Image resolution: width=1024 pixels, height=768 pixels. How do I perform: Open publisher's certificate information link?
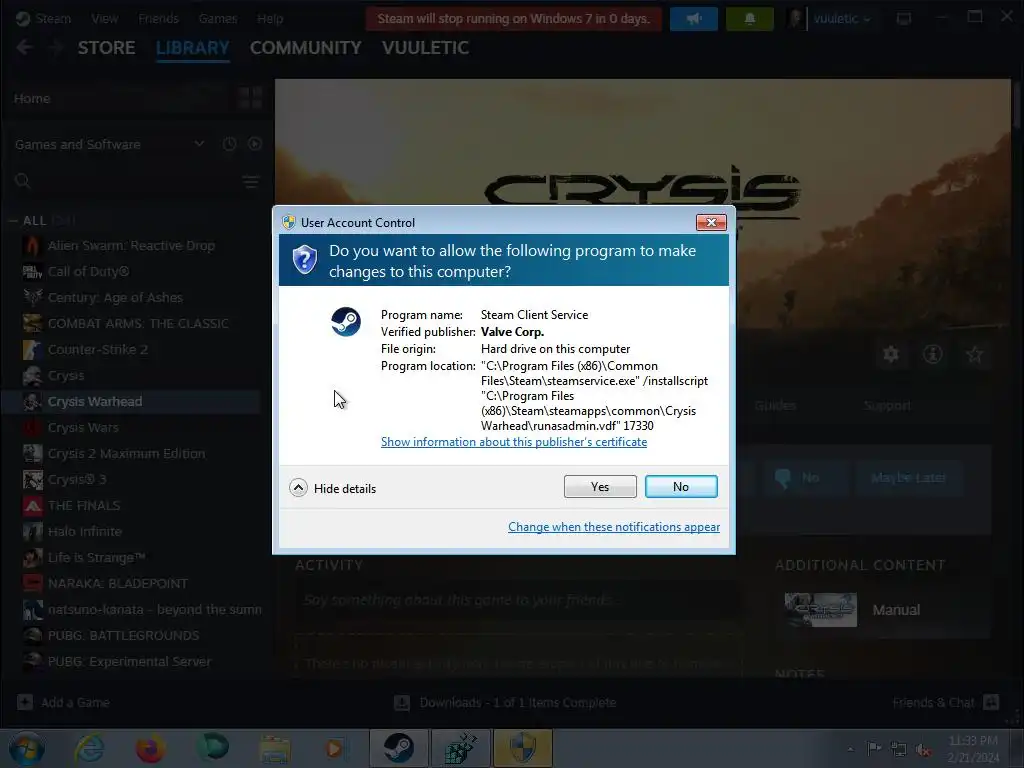pos(513,442)
